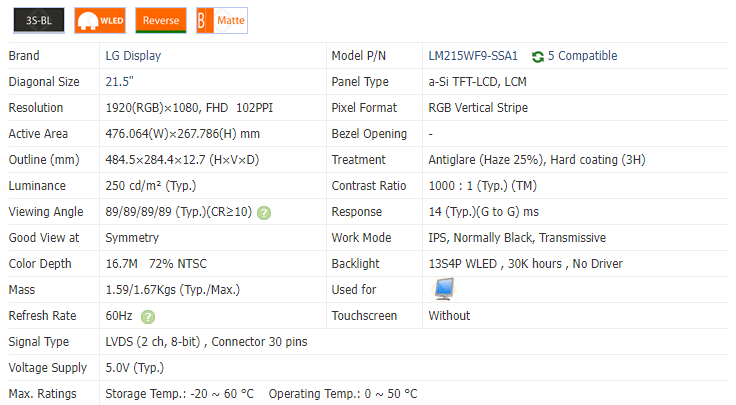This screenshot has height=405, width=736.
Task: Select the LVDS (2 ch, 8-bit) signal text
Action: tap(153, 342)
